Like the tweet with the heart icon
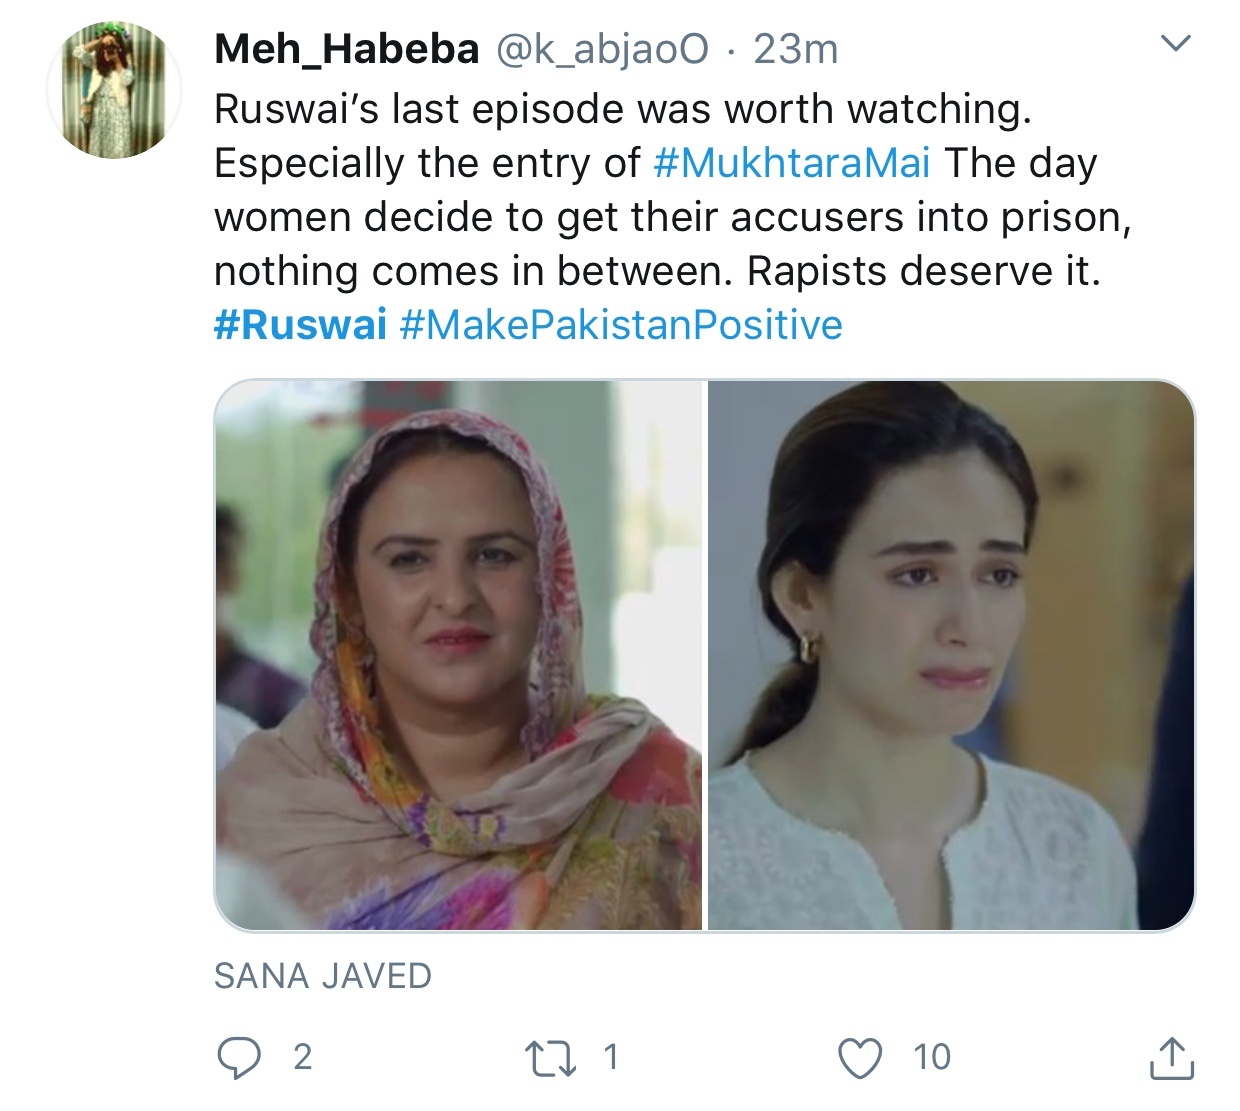Image resolution: width=1240 pixels, height=1111 pixels. [860, 1059]
